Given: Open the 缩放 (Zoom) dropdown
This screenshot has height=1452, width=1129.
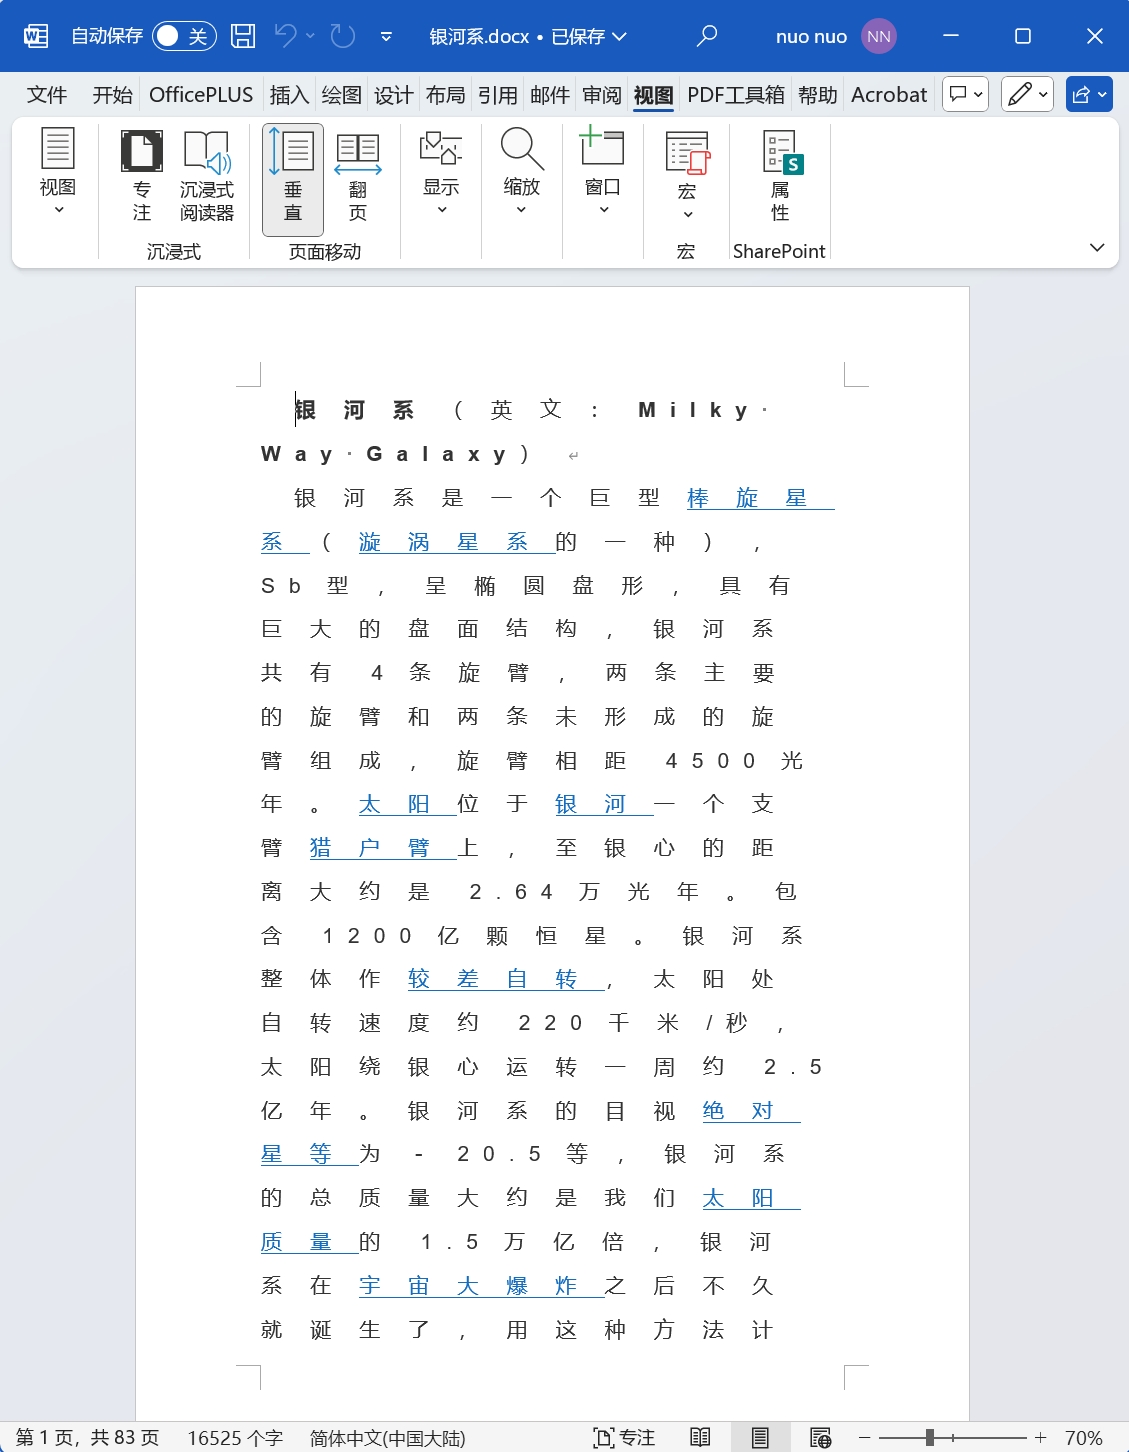Looking at the screenshot, I should click(521, 180).
